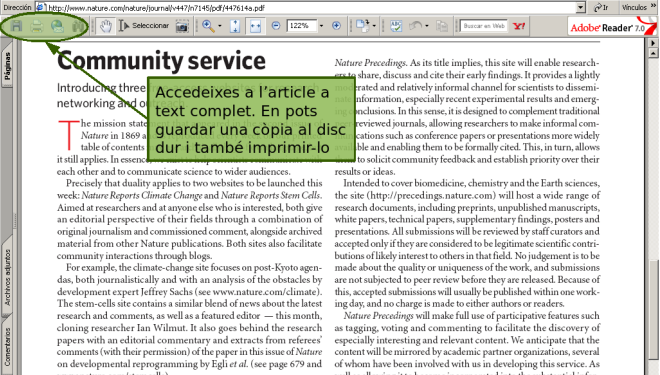
Task: Open the Páginas side tab
Action: pyautogui.click(x=7, y=66)
